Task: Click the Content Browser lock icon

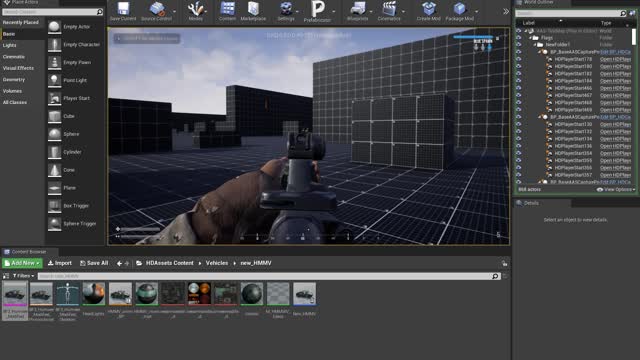Action: pos(505,264)
